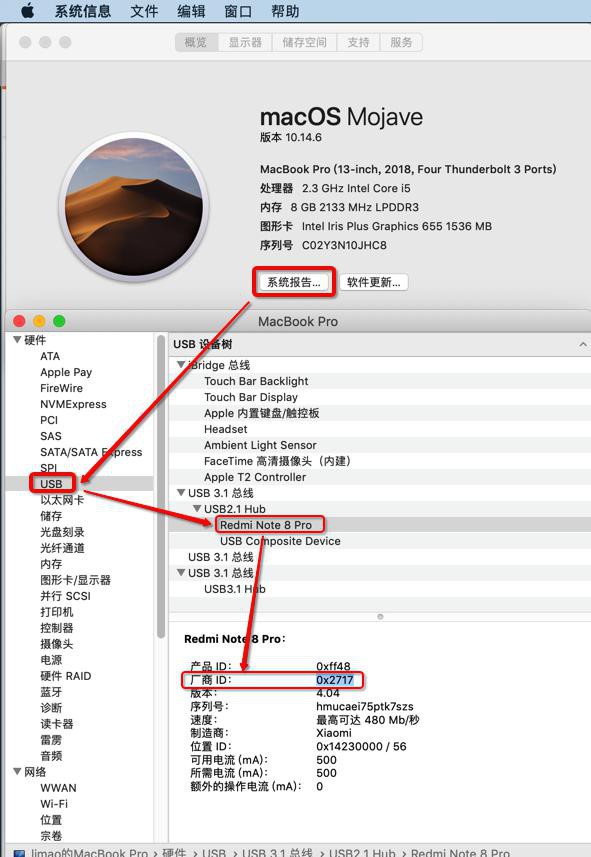Switch to the 概览 tab
This screenshot has height=857, width=591.
(x=196, y=42)
